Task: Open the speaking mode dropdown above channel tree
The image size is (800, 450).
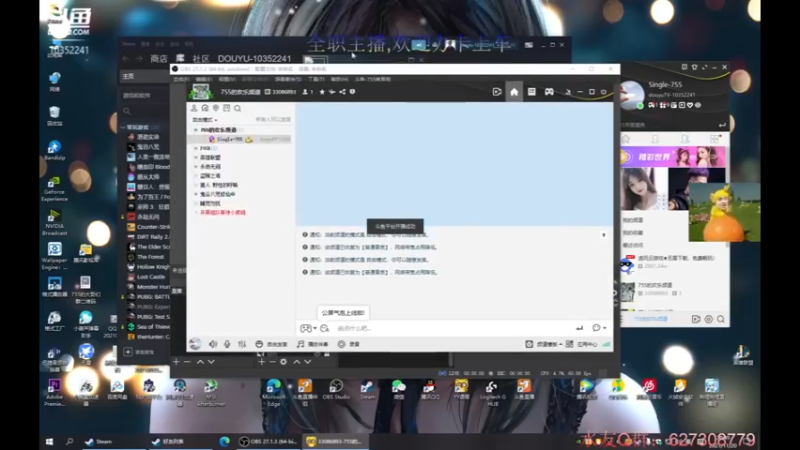Action: [x=205, y=120]
